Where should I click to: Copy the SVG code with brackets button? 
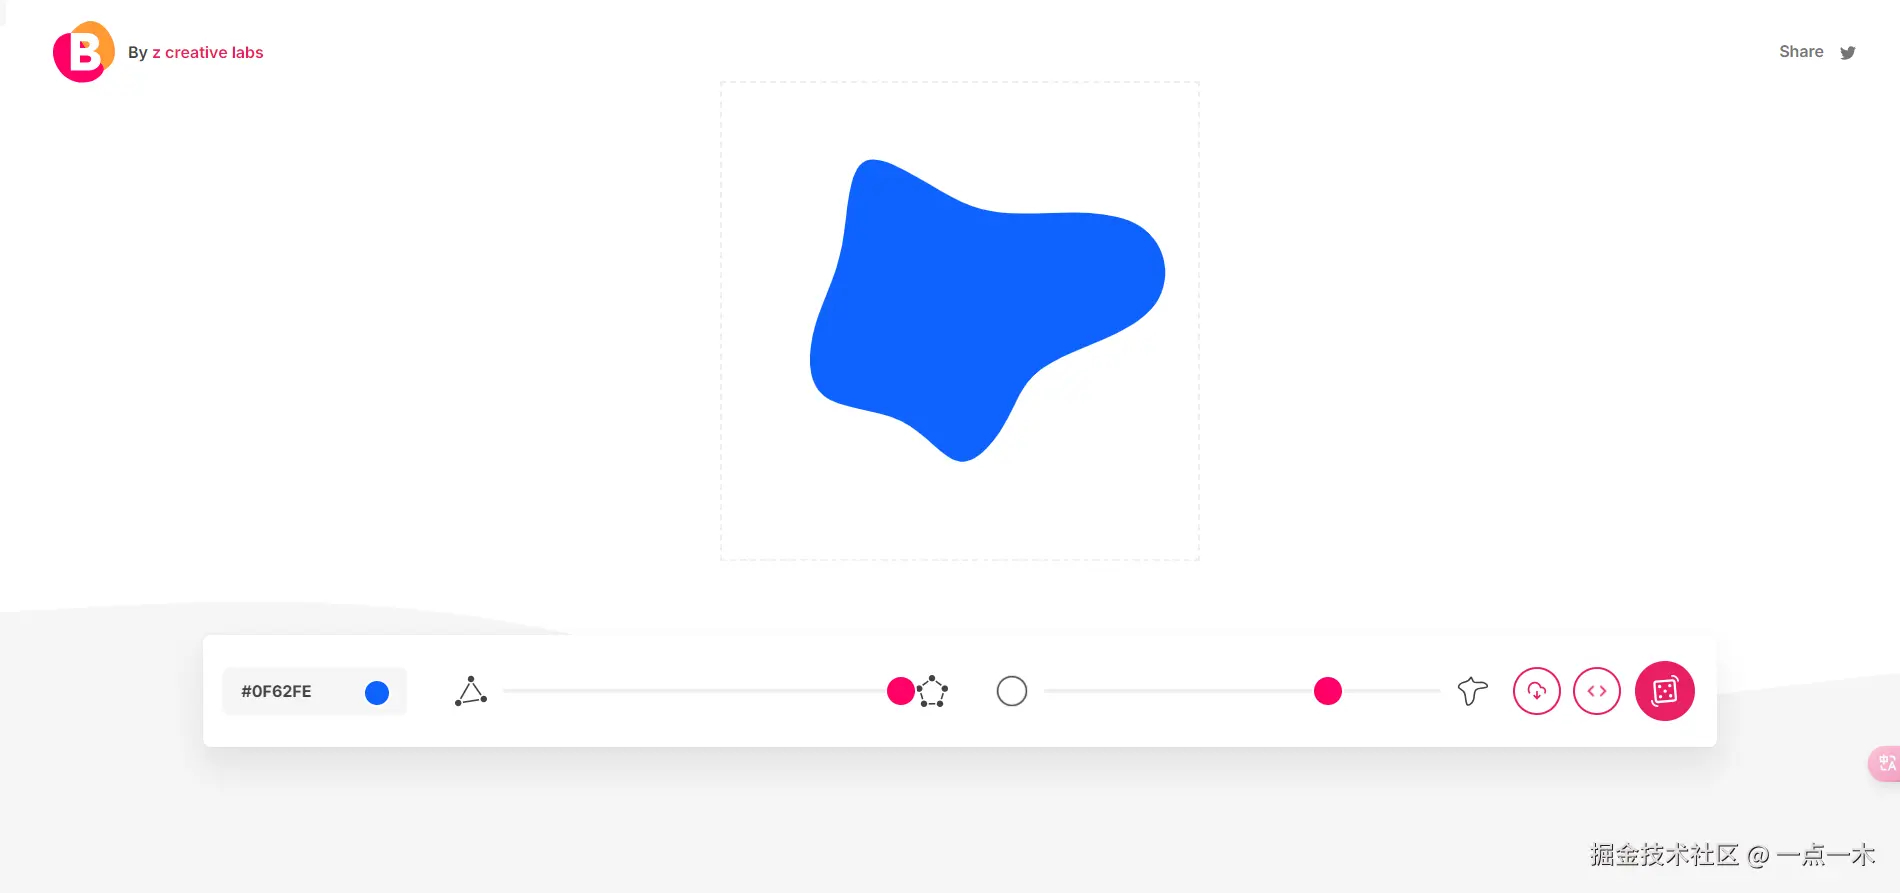[x=1597, y=691]
